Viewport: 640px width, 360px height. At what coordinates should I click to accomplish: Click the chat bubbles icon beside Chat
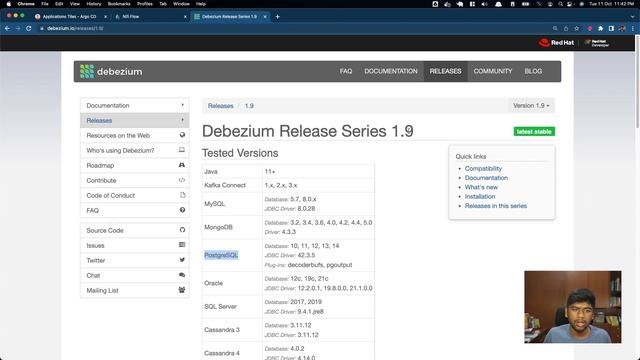click(182, 275)
